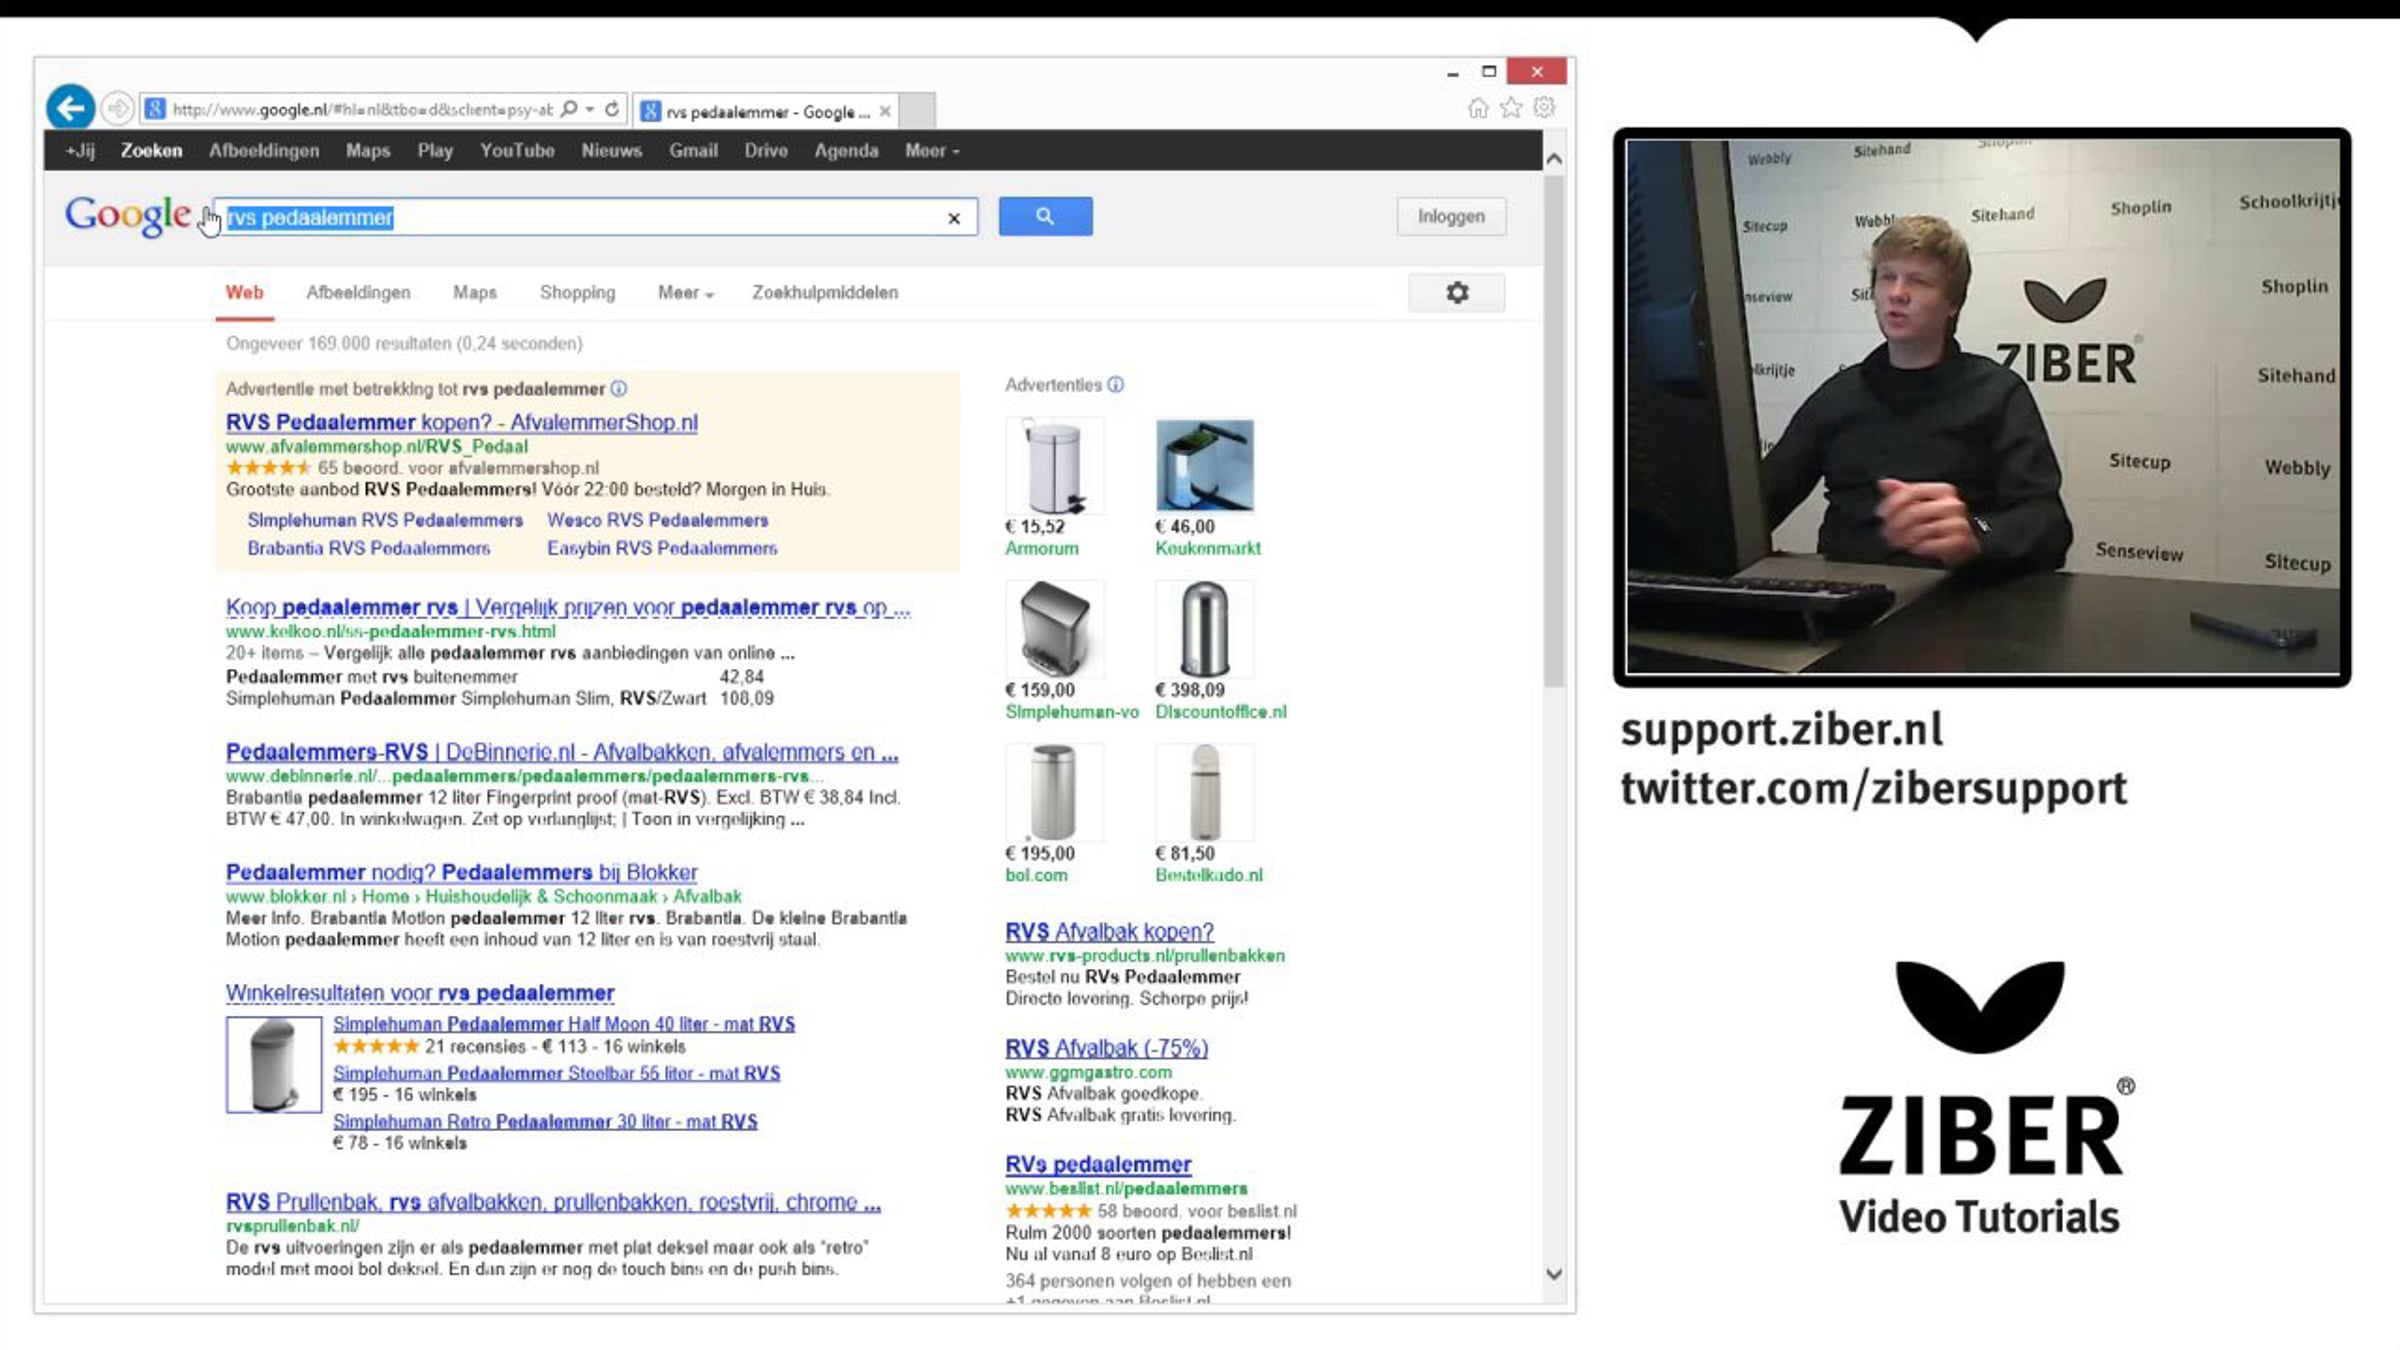Image resolution: width=2400 pixels, height=1350 pixels.
Task: Open the browser home icon
Action: click(1478, 108)
